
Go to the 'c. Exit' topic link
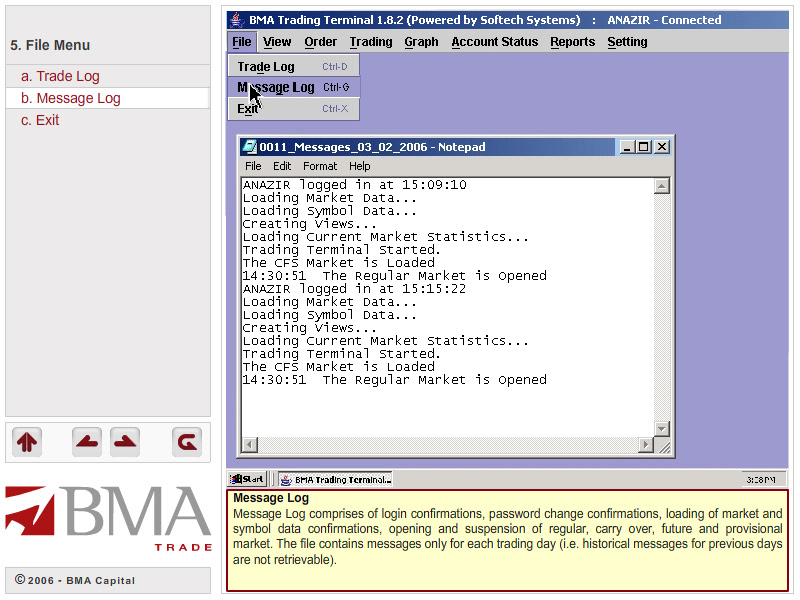[x=40, y=120]
